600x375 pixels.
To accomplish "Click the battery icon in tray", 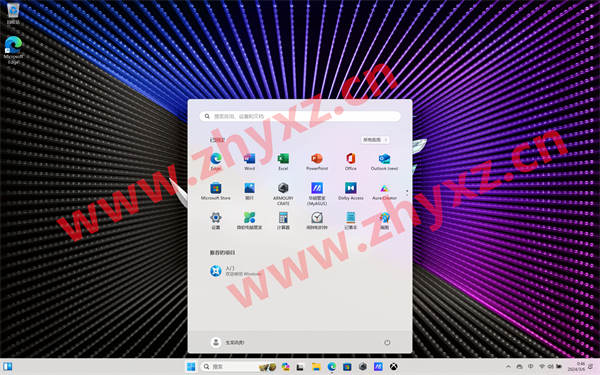I will click(559, 367).
